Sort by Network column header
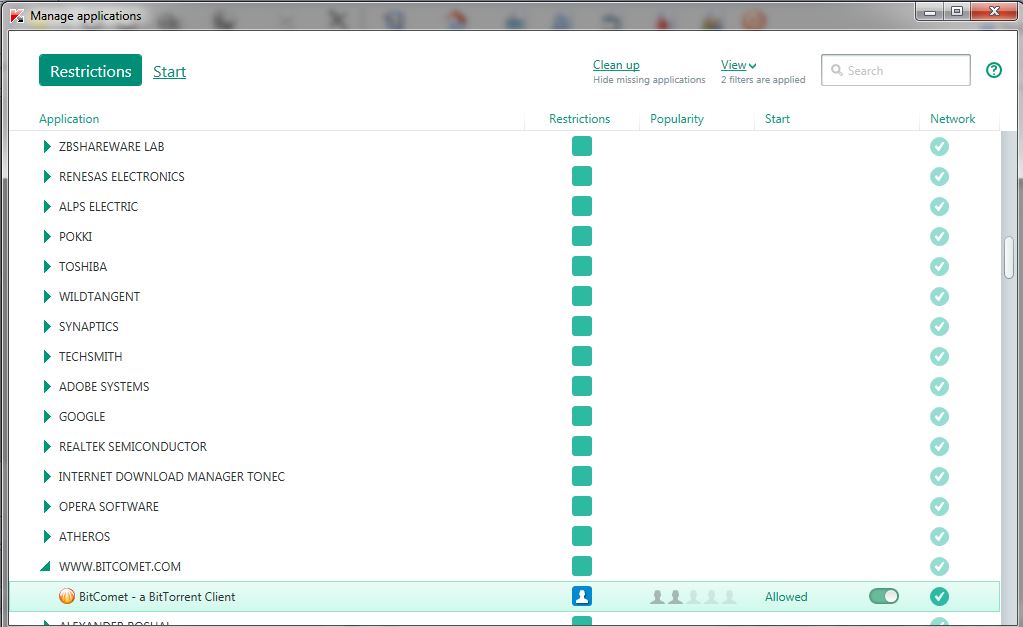 (x=953, y=119)
